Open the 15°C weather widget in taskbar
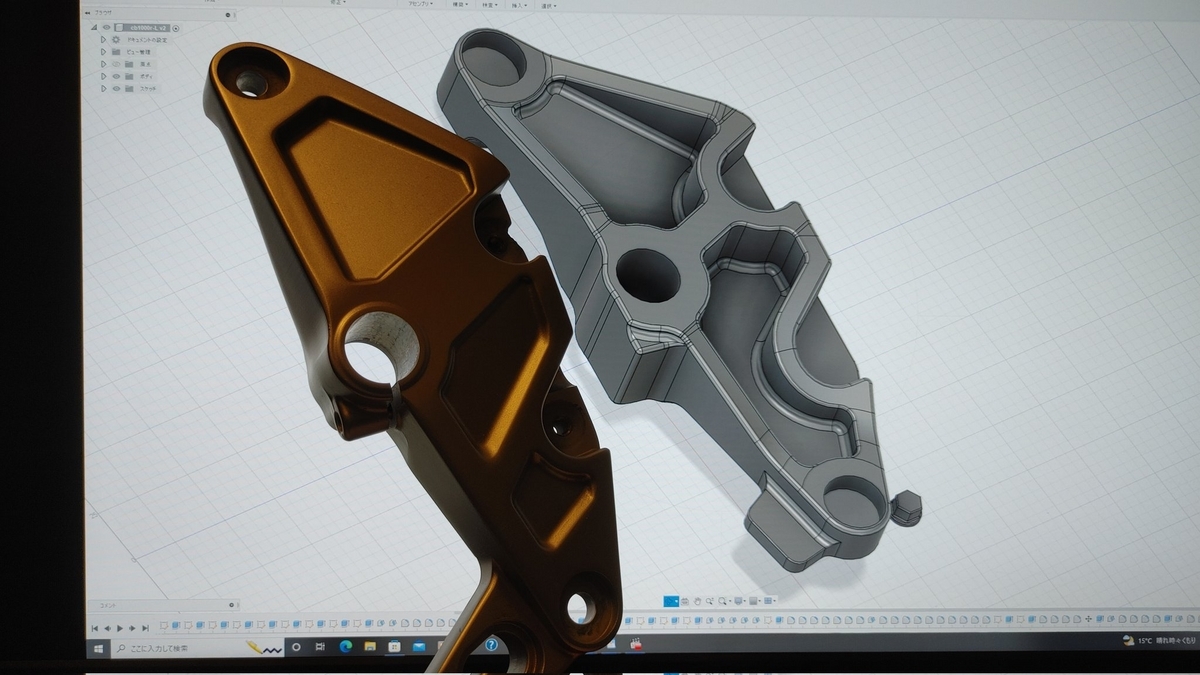The image size is (1200, 675). point(1160,640)
